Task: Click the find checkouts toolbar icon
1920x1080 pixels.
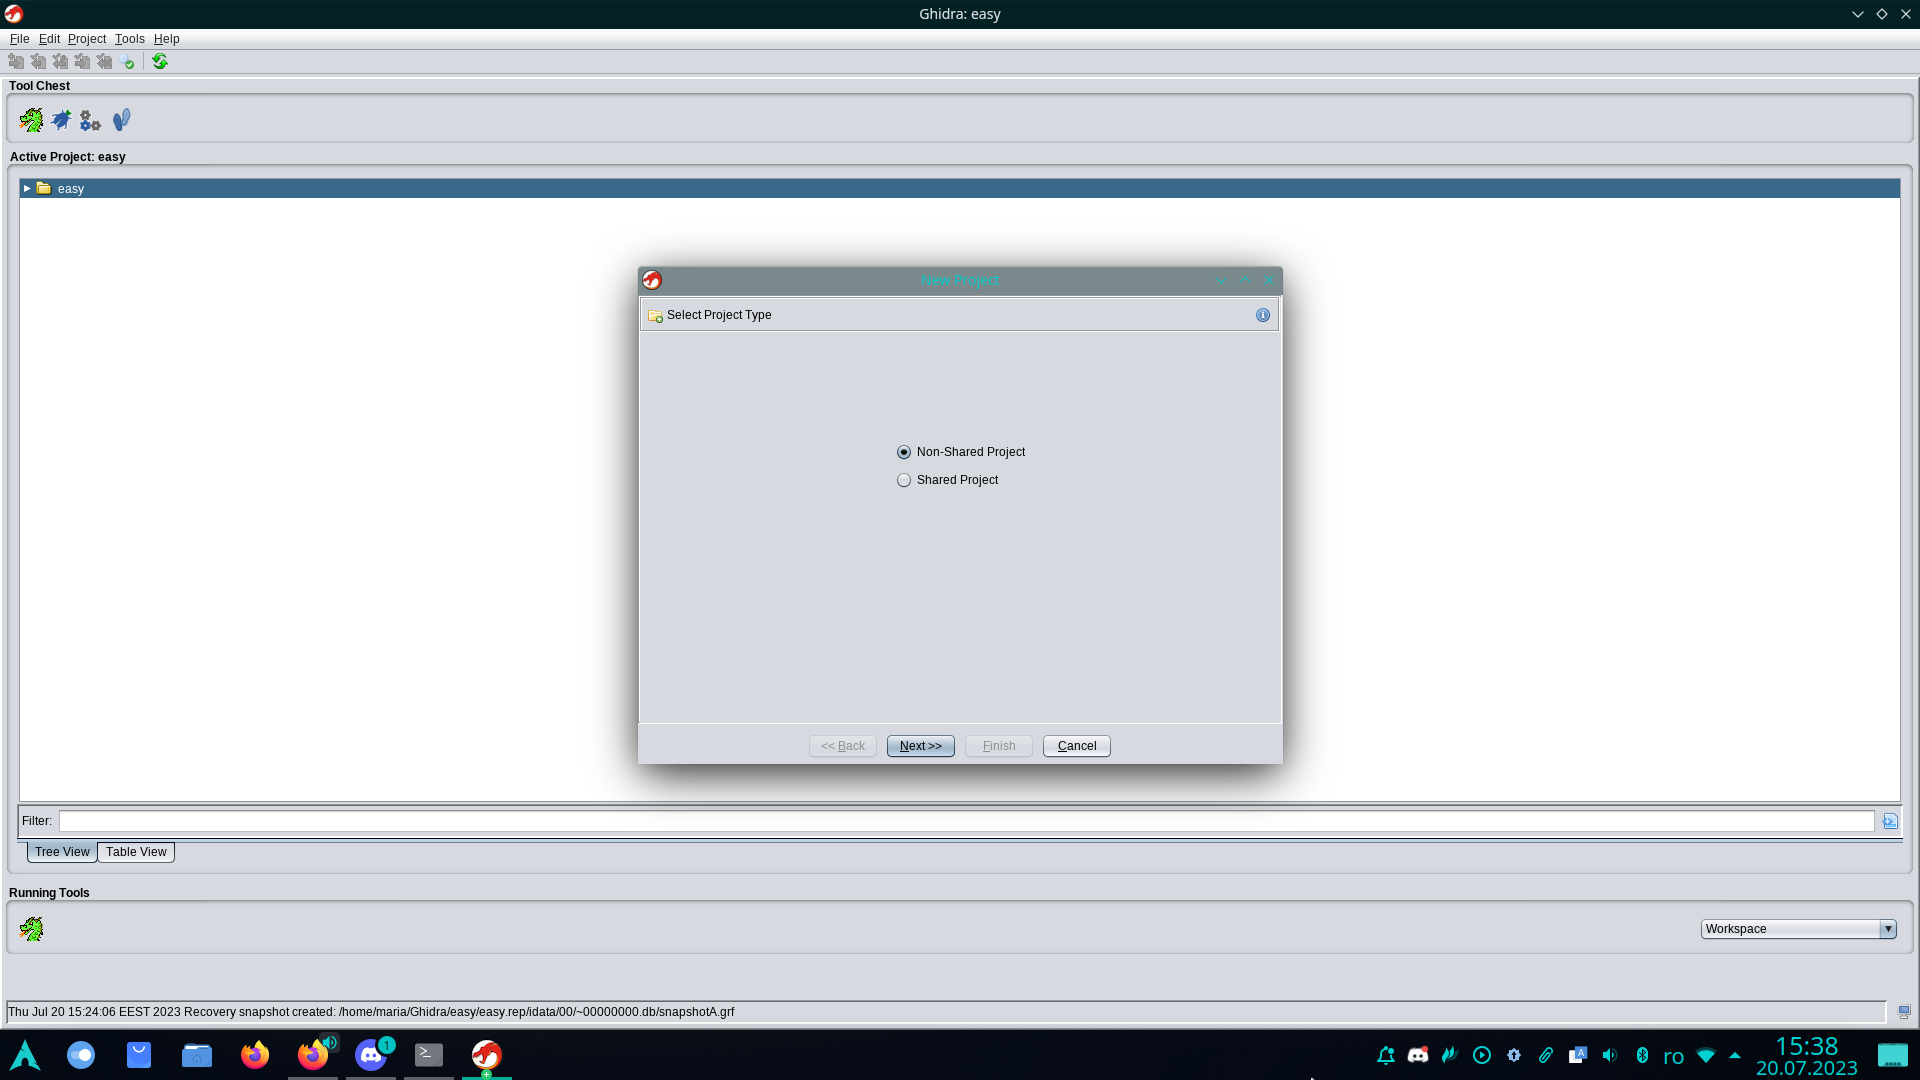Action: point(127,62)
